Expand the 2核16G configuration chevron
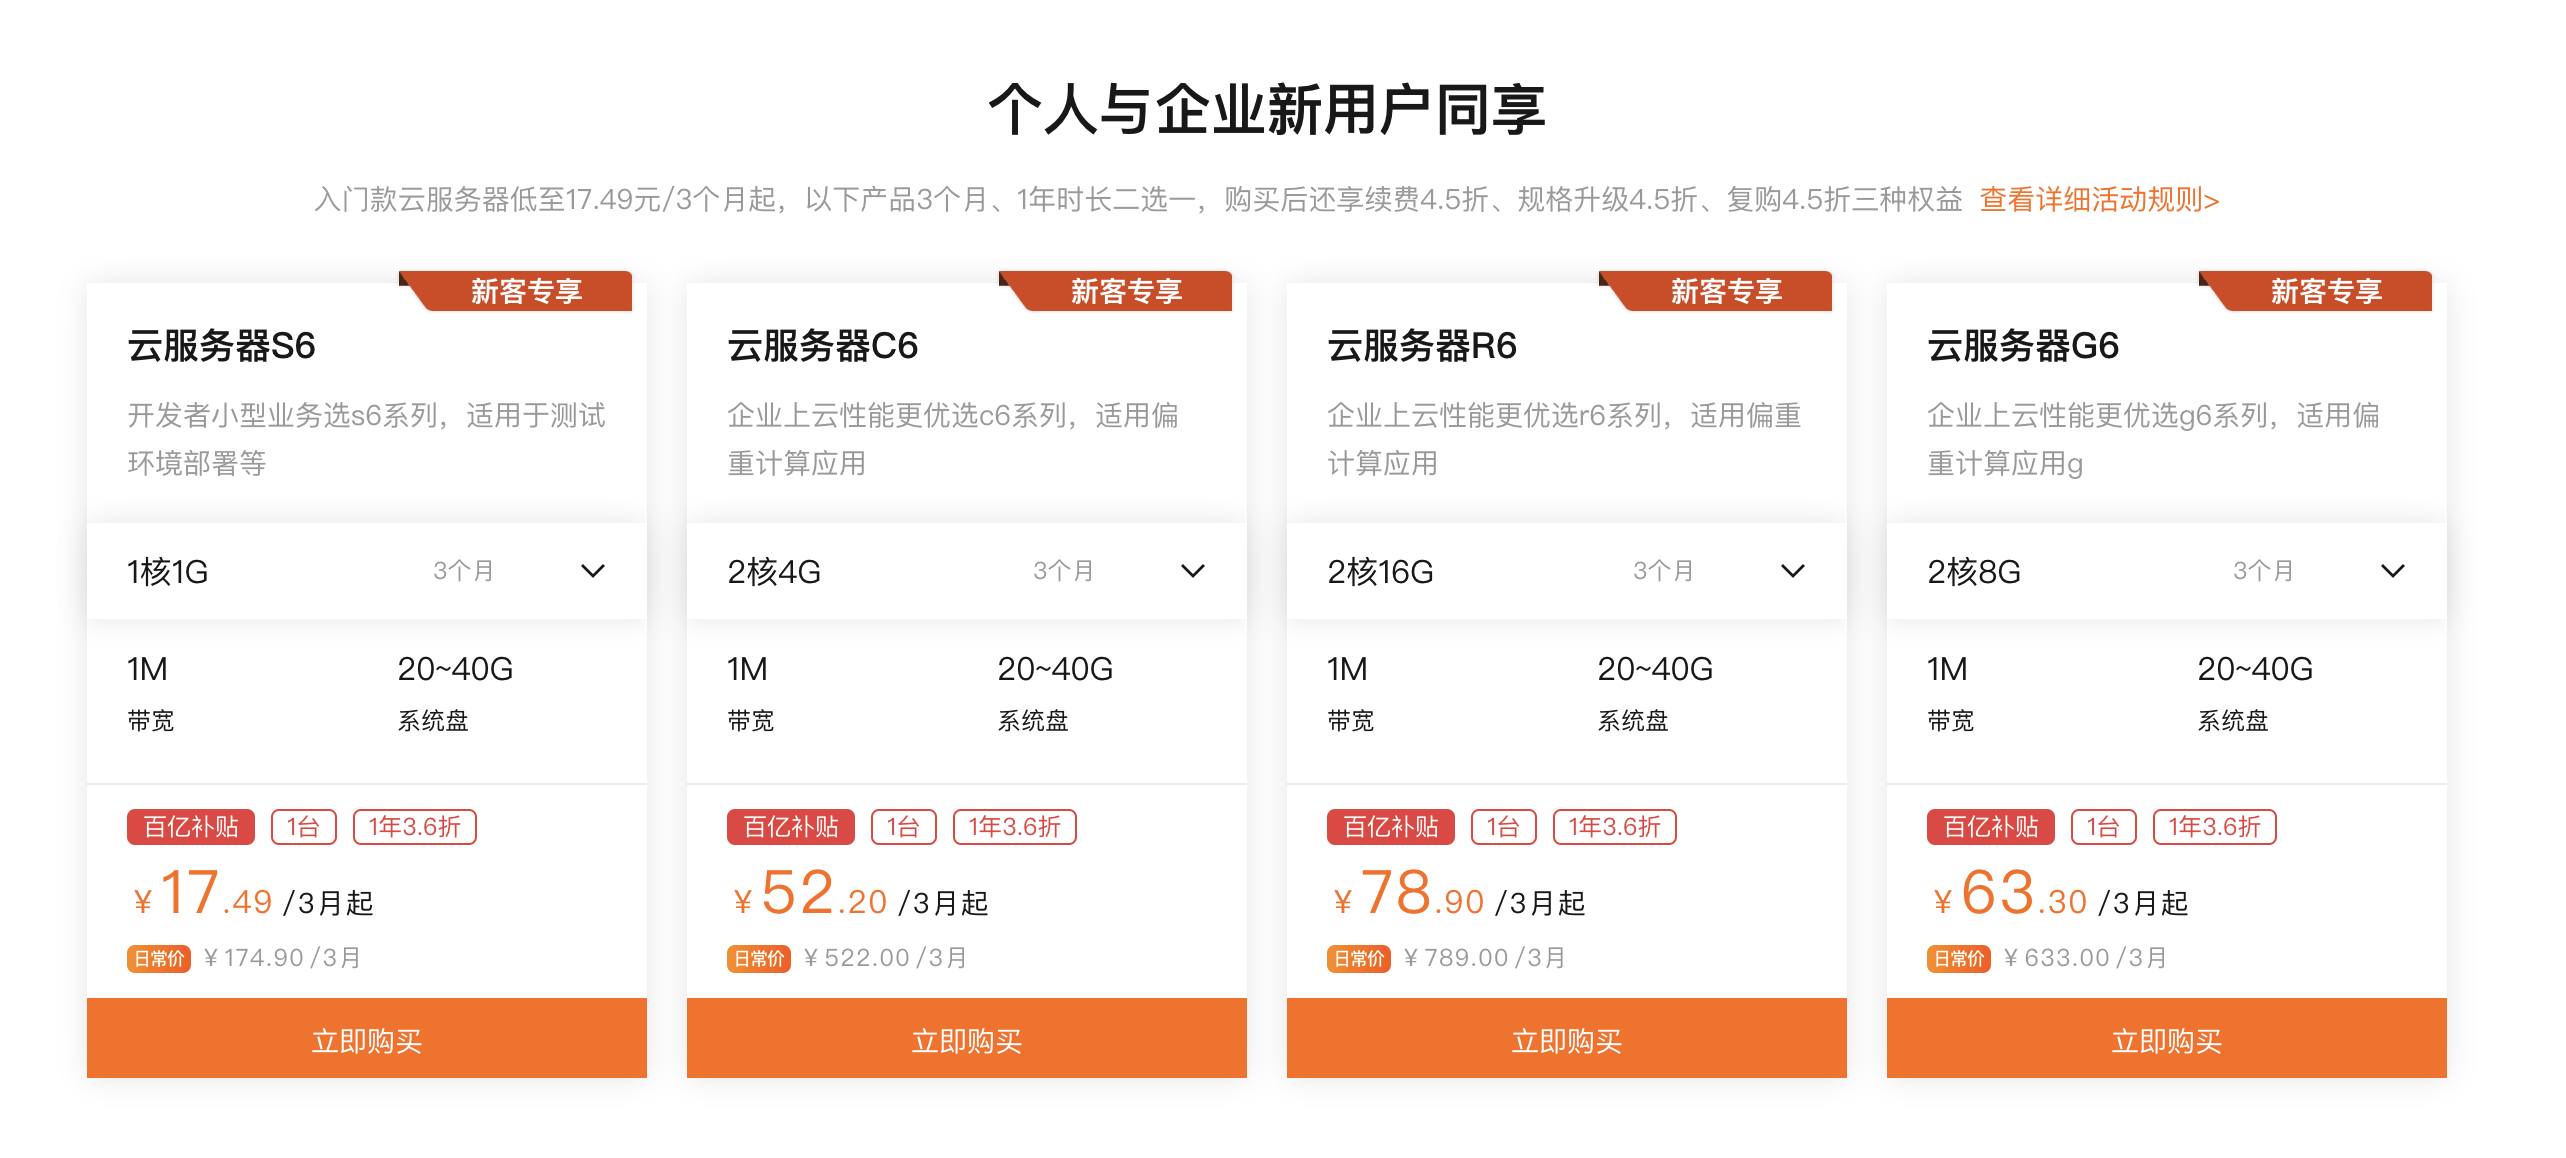The height and width of the screenshot is (1158, 2566). 1792,571
